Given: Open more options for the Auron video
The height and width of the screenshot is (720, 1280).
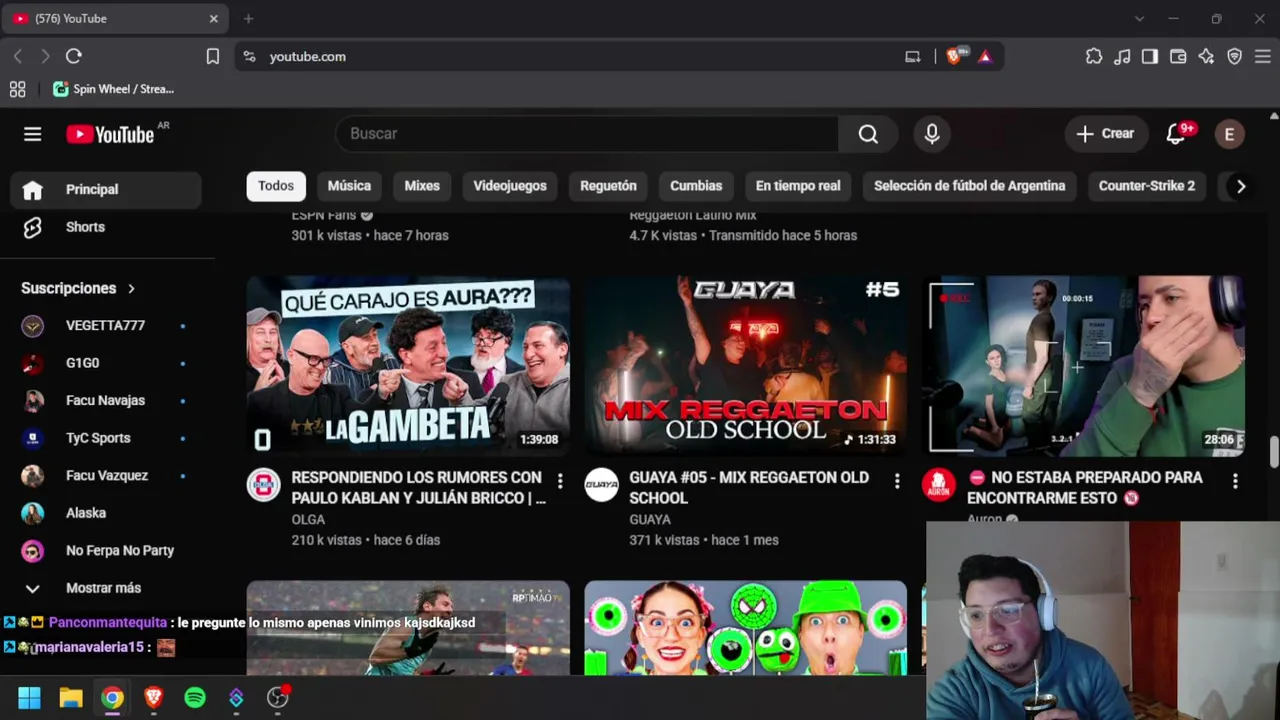Looking at the screenshot, I should pos(1235,482).
